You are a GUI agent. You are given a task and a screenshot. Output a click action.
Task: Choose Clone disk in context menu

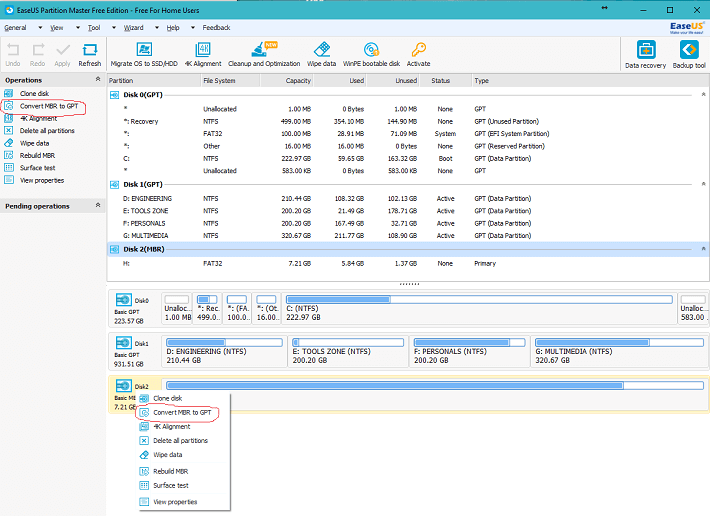click(168, 398)
